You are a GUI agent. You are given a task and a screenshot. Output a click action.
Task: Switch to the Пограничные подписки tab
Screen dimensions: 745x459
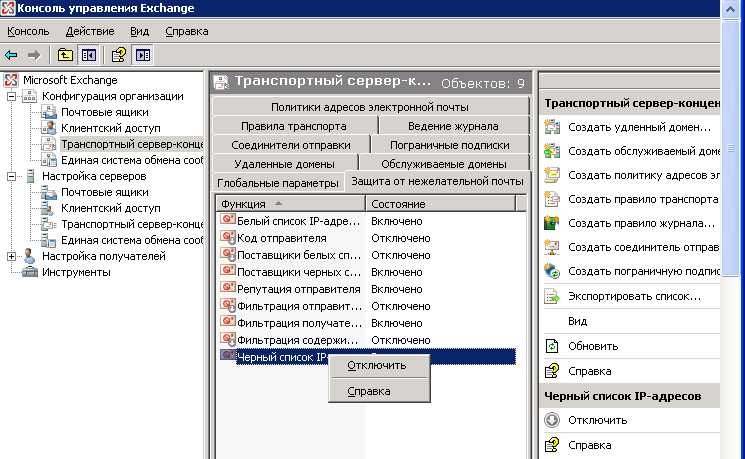point(450,145)
